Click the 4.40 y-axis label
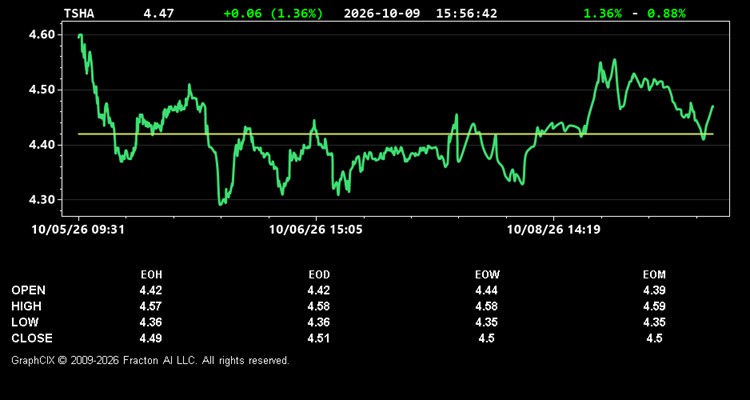Image resolution: width=750 pixels, height=400 pixels. coord(42,145)
